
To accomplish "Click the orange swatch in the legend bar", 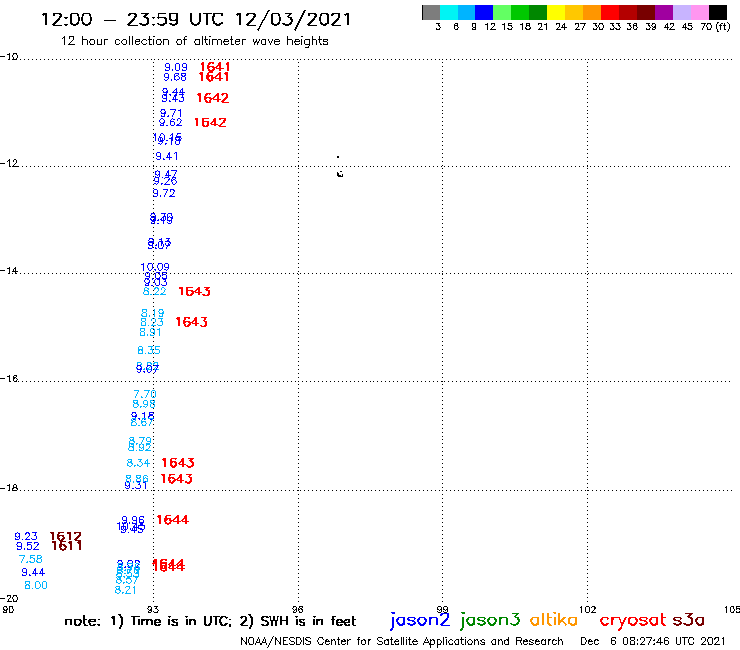I will [592, 12].
